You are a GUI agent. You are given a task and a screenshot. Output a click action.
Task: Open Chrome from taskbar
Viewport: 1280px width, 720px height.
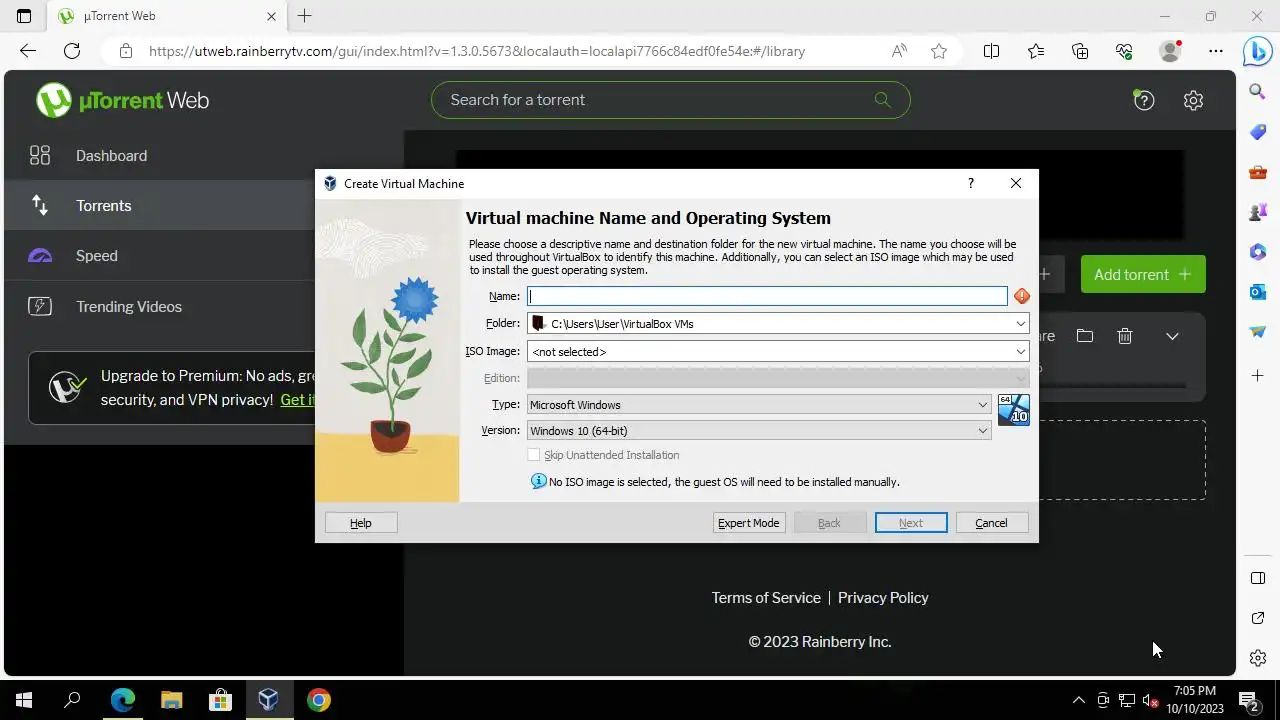[x=318, y=700]
